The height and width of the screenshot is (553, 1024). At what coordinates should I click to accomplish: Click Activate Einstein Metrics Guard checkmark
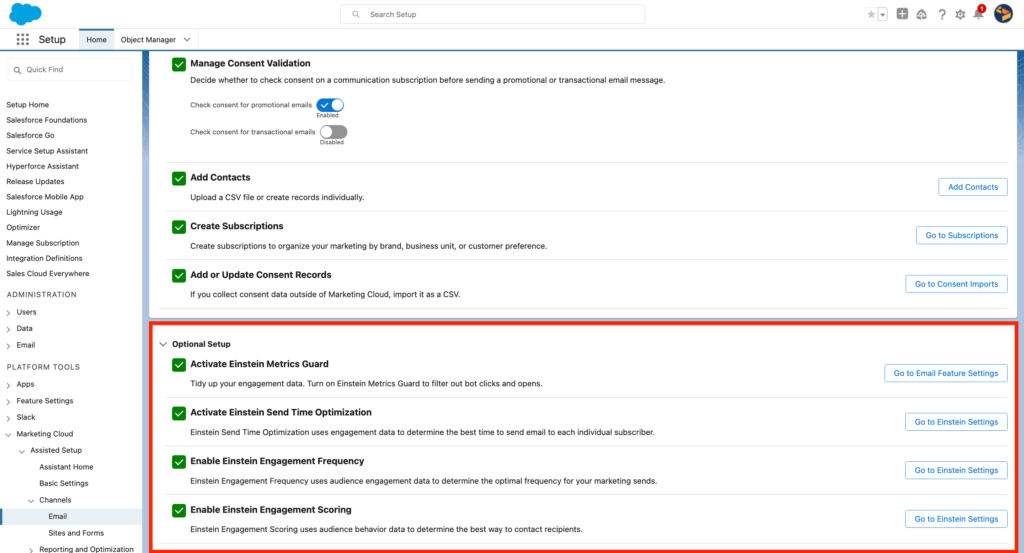(179, 365)
